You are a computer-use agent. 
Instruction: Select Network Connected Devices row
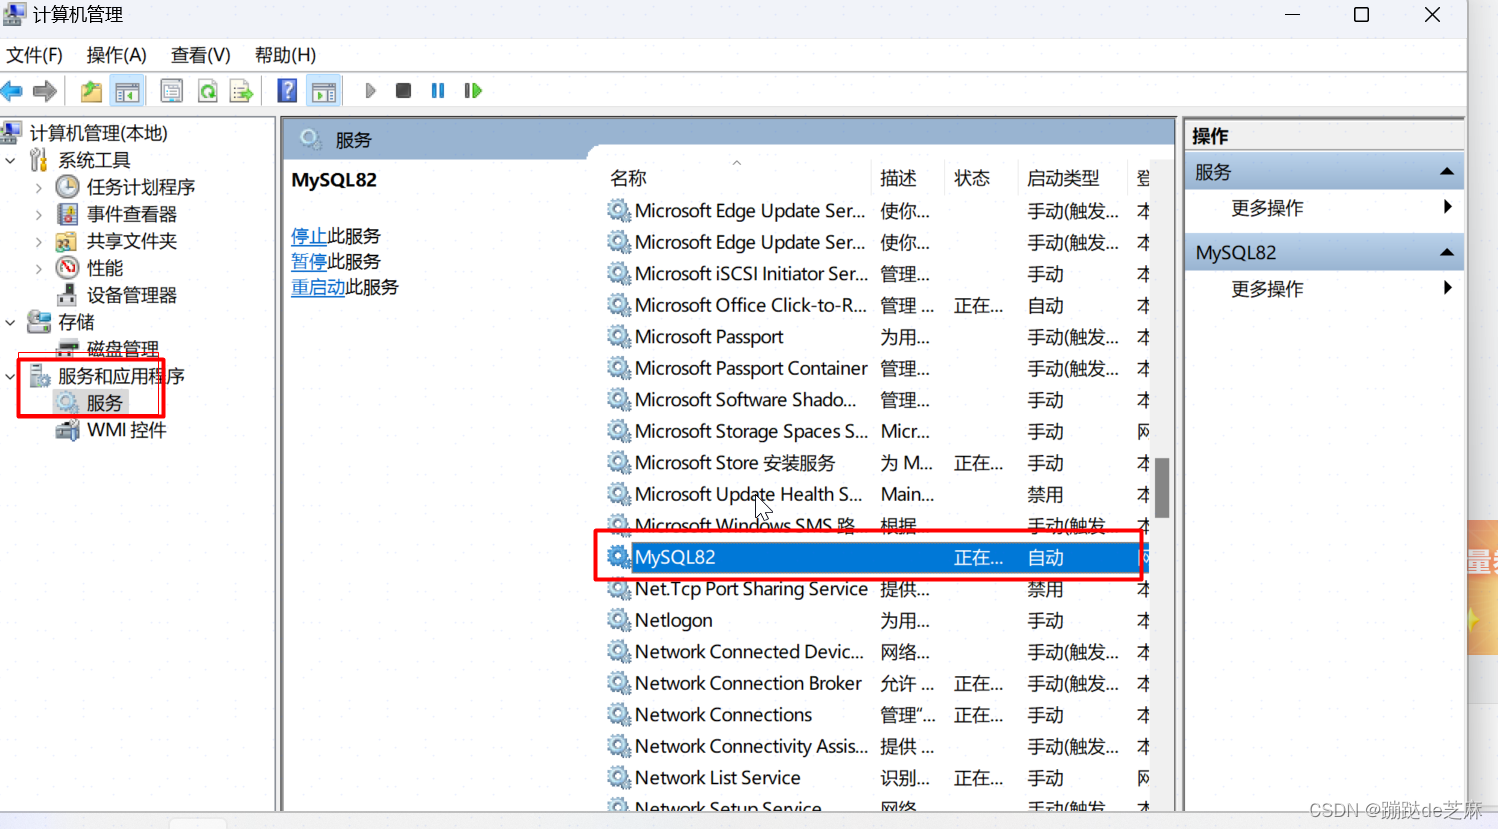(x=877, y=652)
